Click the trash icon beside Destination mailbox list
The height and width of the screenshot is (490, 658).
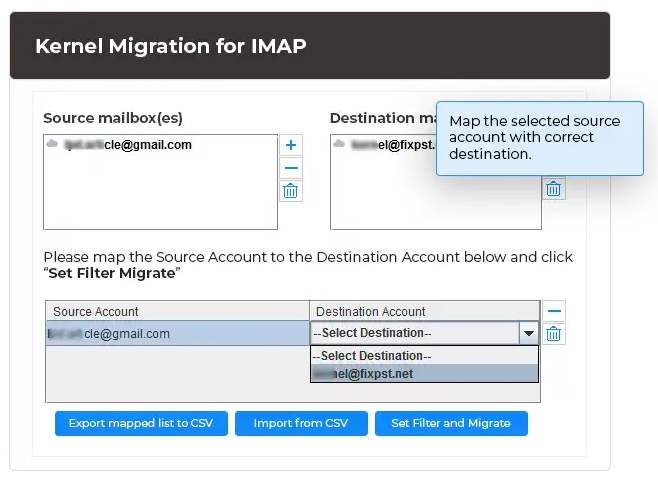tap(554, 187)
